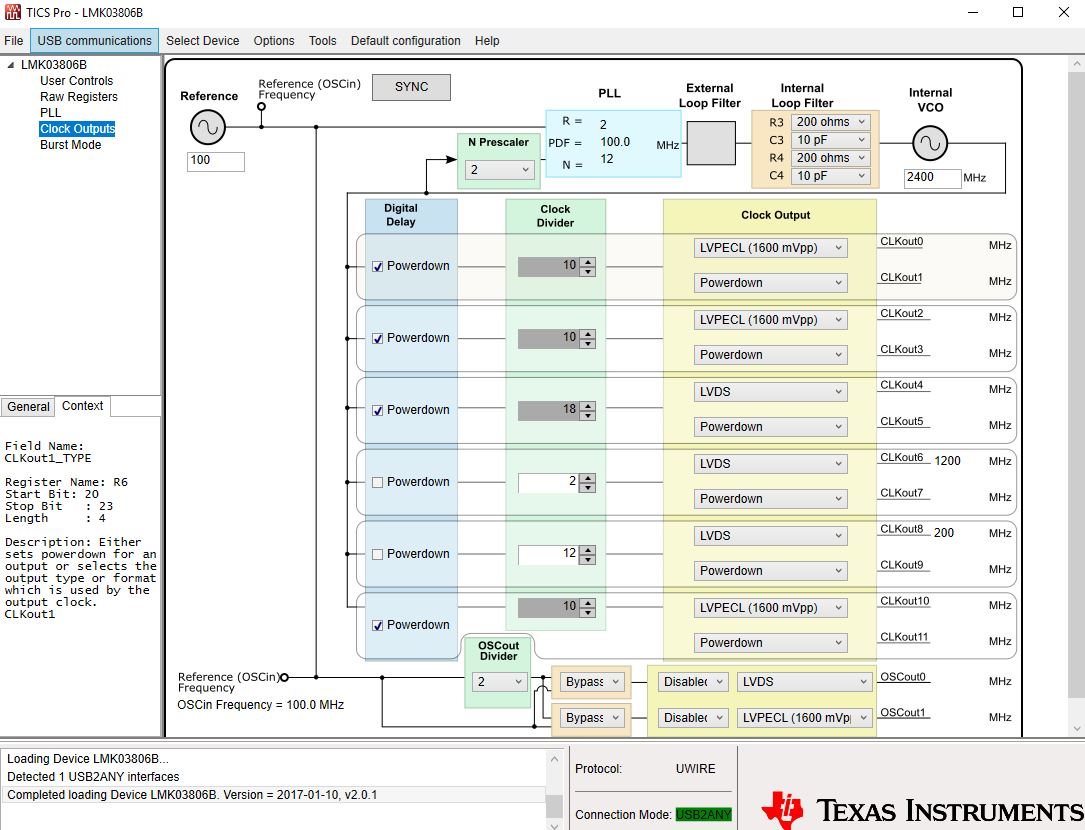1085x830 pixels.
Task: Open the R3 resistor dropdown
Action: pyautogui.click(x=830, y=122)
